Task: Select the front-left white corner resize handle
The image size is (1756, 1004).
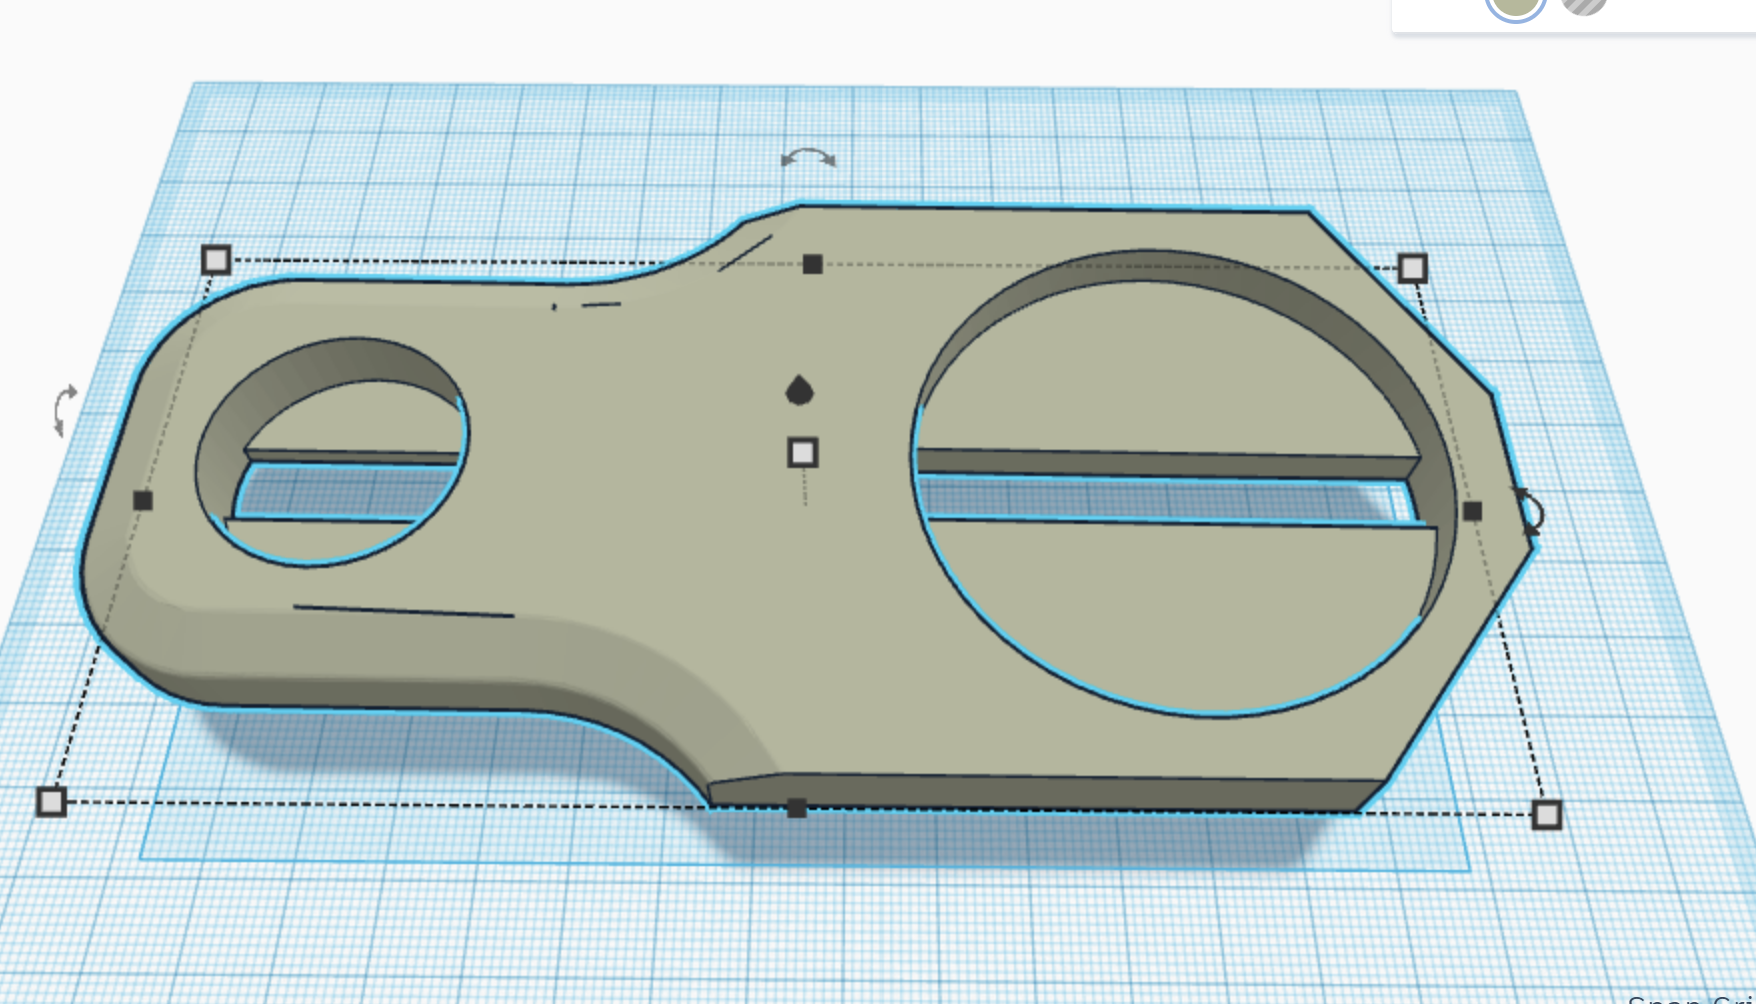Action: [51, 802]
